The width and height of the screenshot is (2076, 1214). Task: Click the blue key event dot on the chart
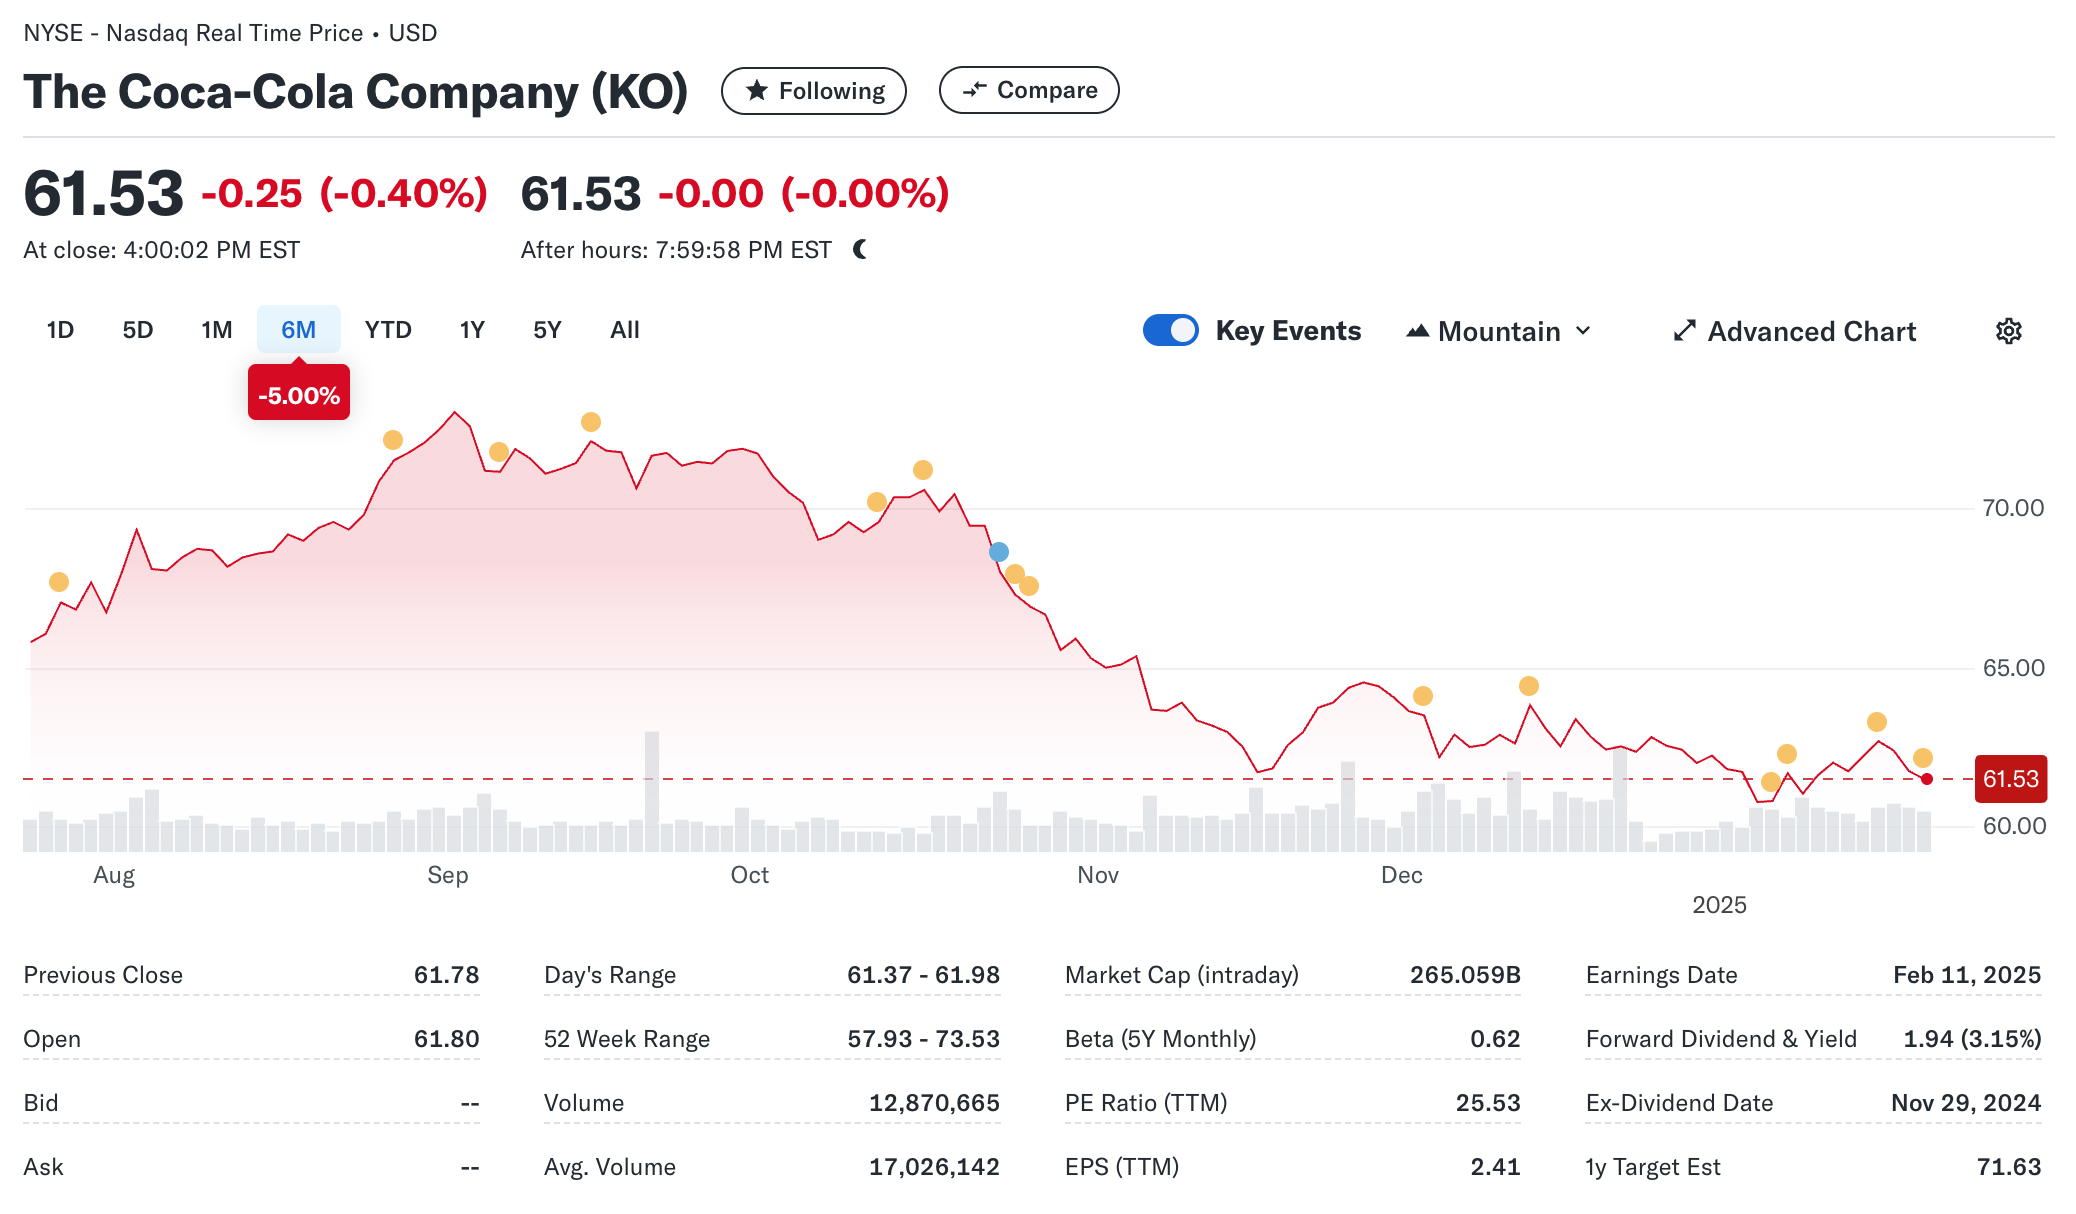998,552
